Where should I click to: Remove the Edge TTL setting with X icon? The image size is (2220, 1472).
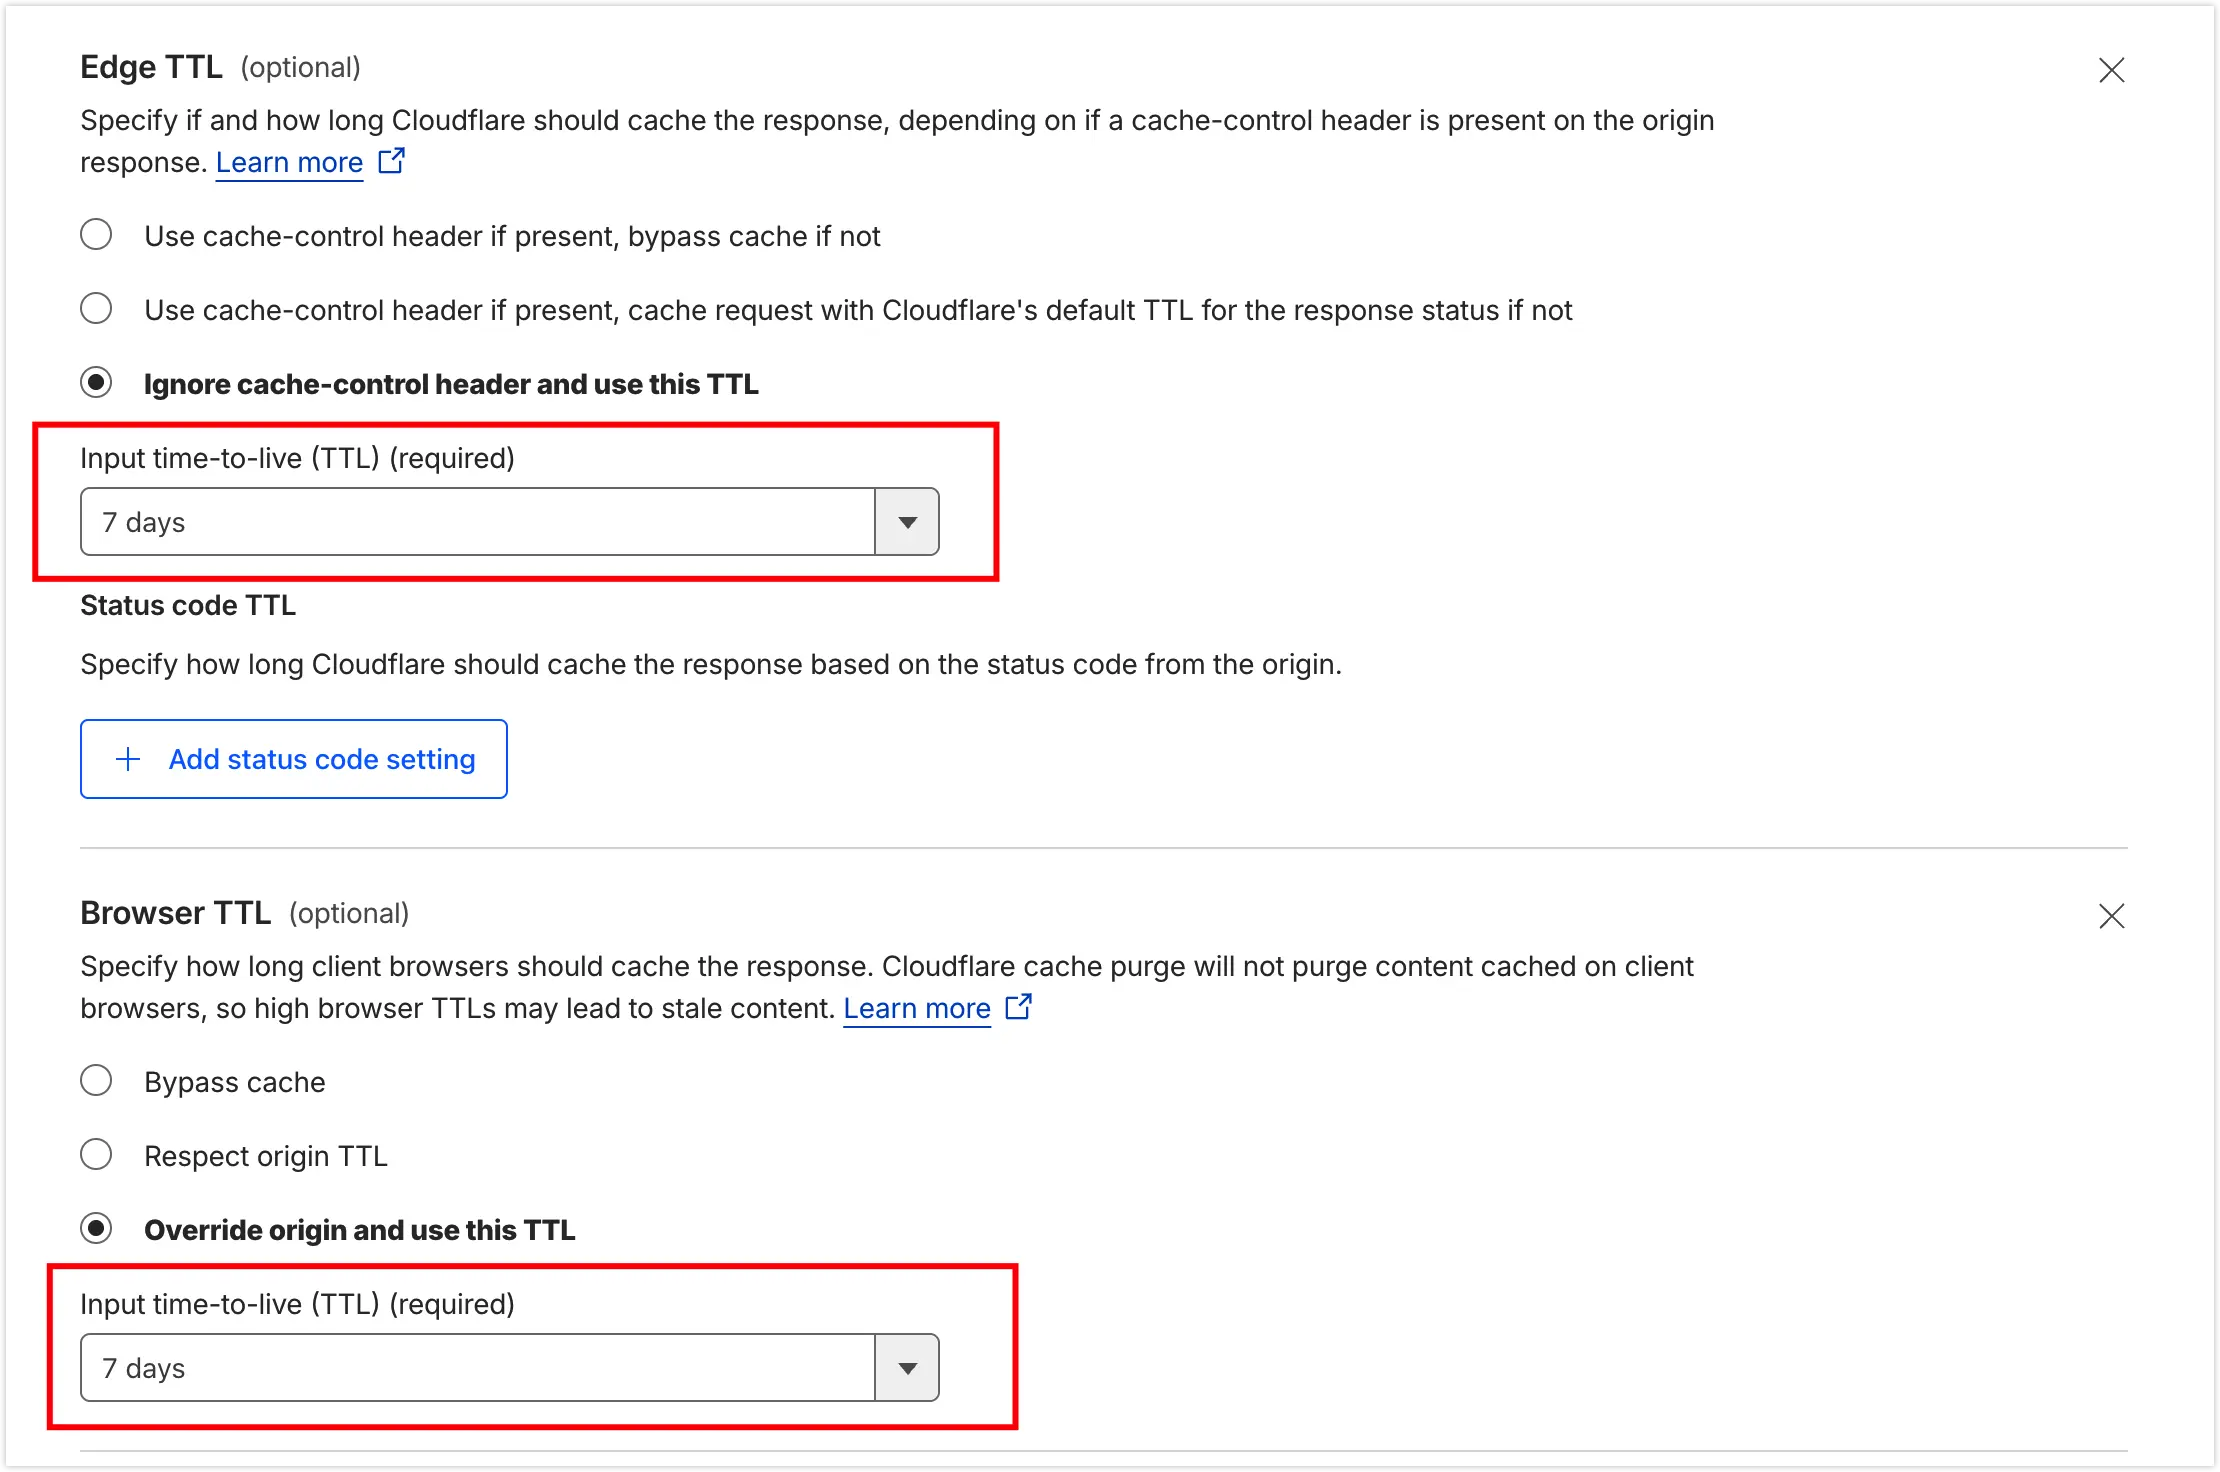pyautogui.click(x=2111, y=70)
